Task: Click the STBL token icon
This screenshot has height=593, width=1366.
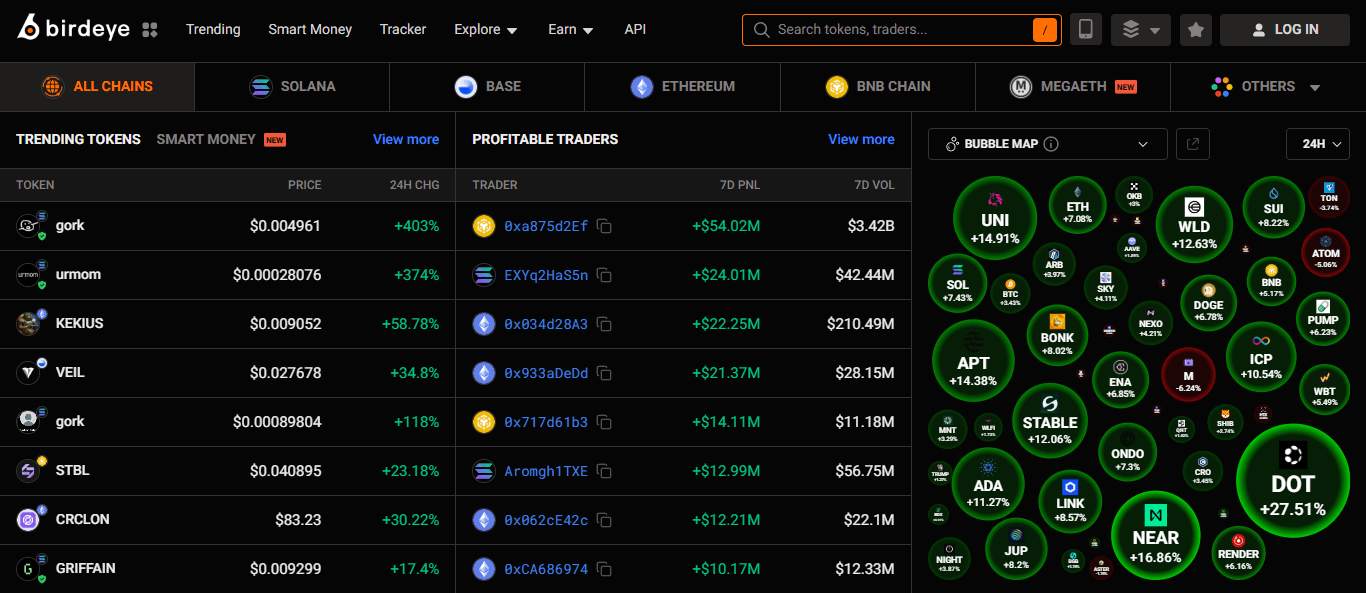Action: [28, 471]
